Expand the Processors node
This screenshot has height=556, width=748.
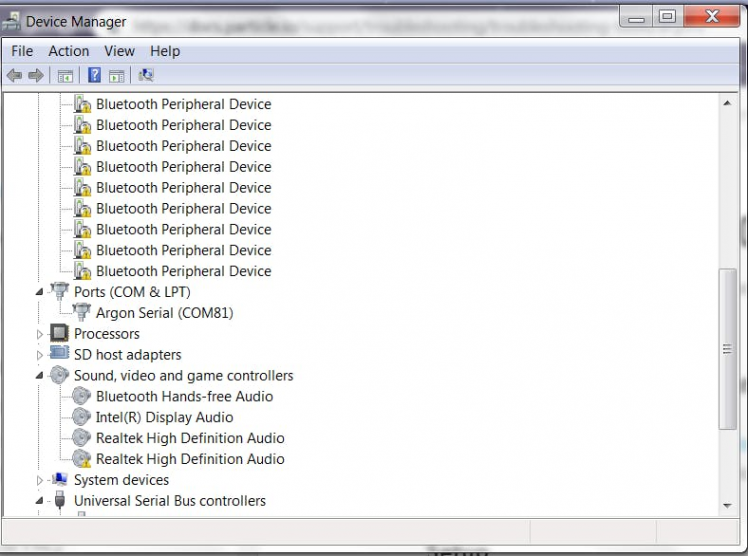(40, 334)
